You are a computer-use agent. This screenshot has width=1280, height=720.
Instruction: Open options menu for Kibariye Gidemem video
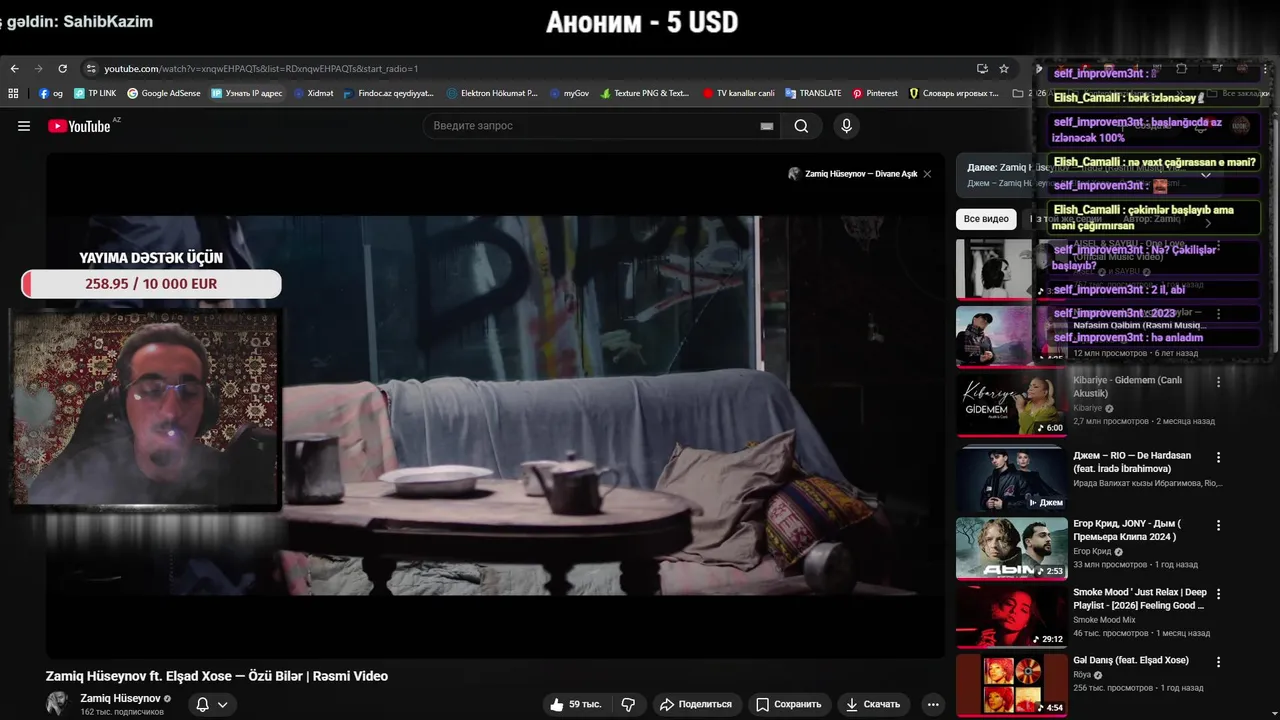click(1218, 382)
